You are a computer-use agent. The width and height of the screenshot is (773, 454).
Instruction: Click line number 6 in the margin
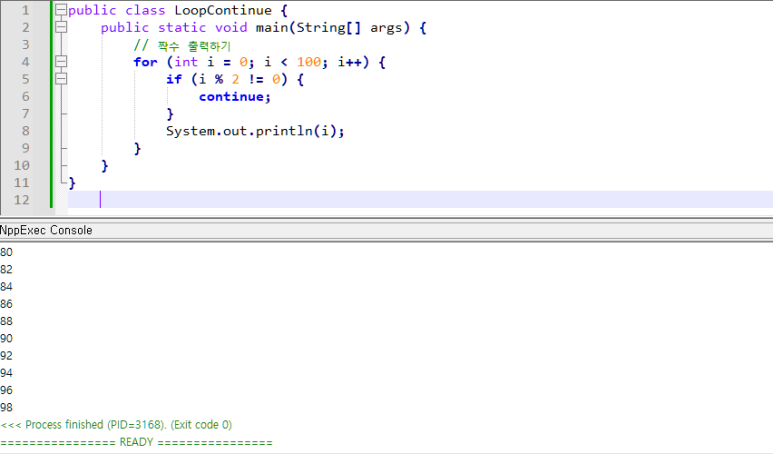tap(25, 97)
